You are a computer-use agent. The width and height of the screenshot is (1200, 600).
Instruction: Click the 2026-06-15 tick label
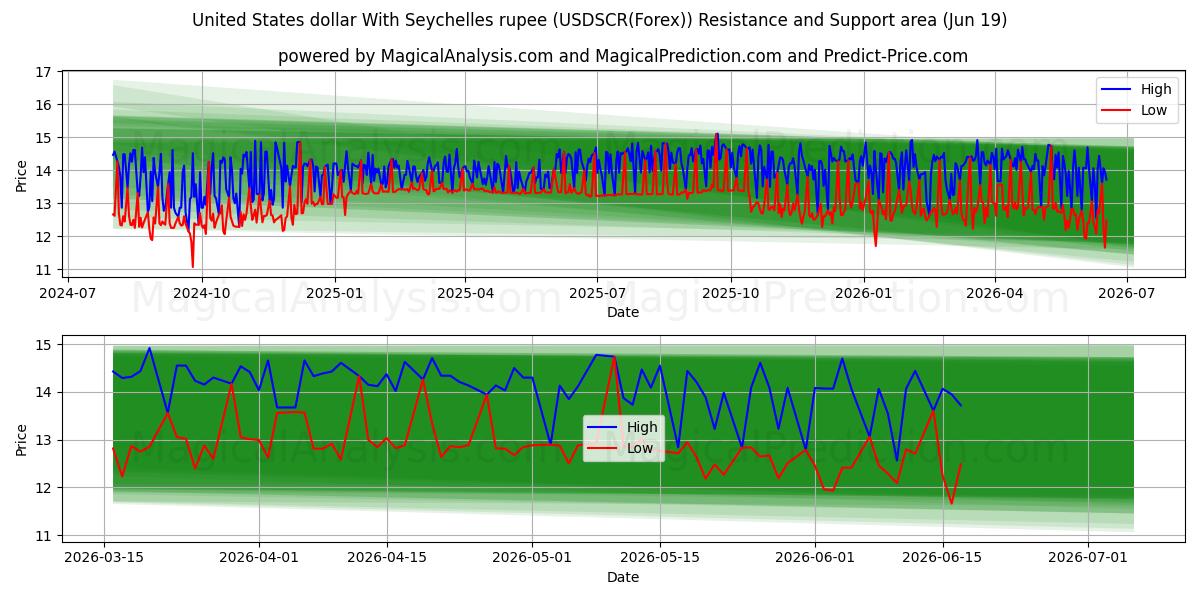[943, 558]
